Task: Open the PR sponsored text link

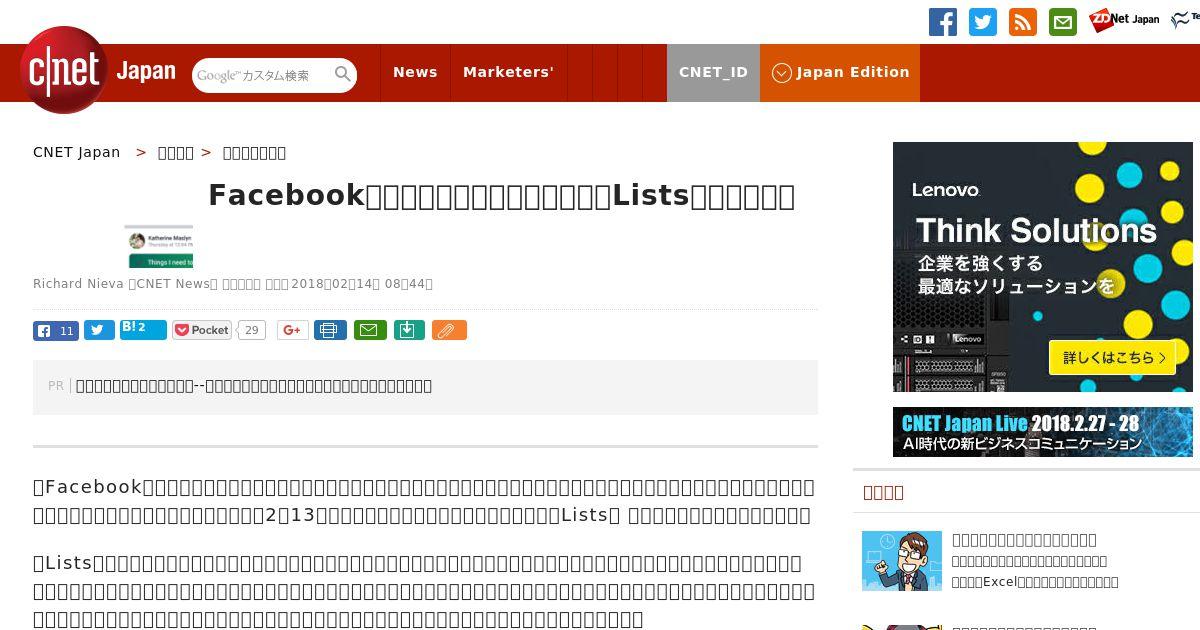Action: click(x=254, y=385)
